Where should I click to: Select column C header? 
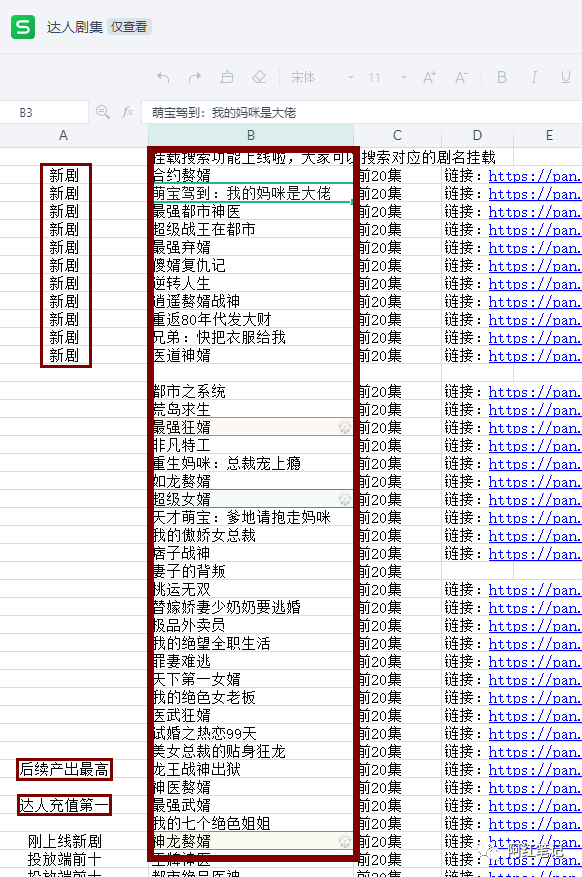point(397,135)
